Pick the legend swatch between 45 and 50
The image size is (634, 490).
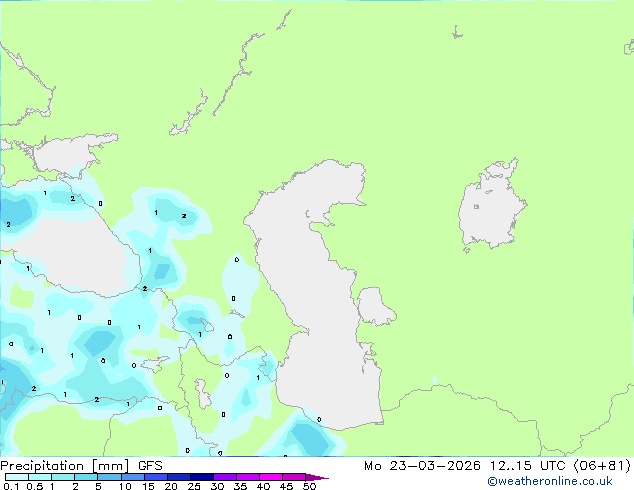pos(294,477)
